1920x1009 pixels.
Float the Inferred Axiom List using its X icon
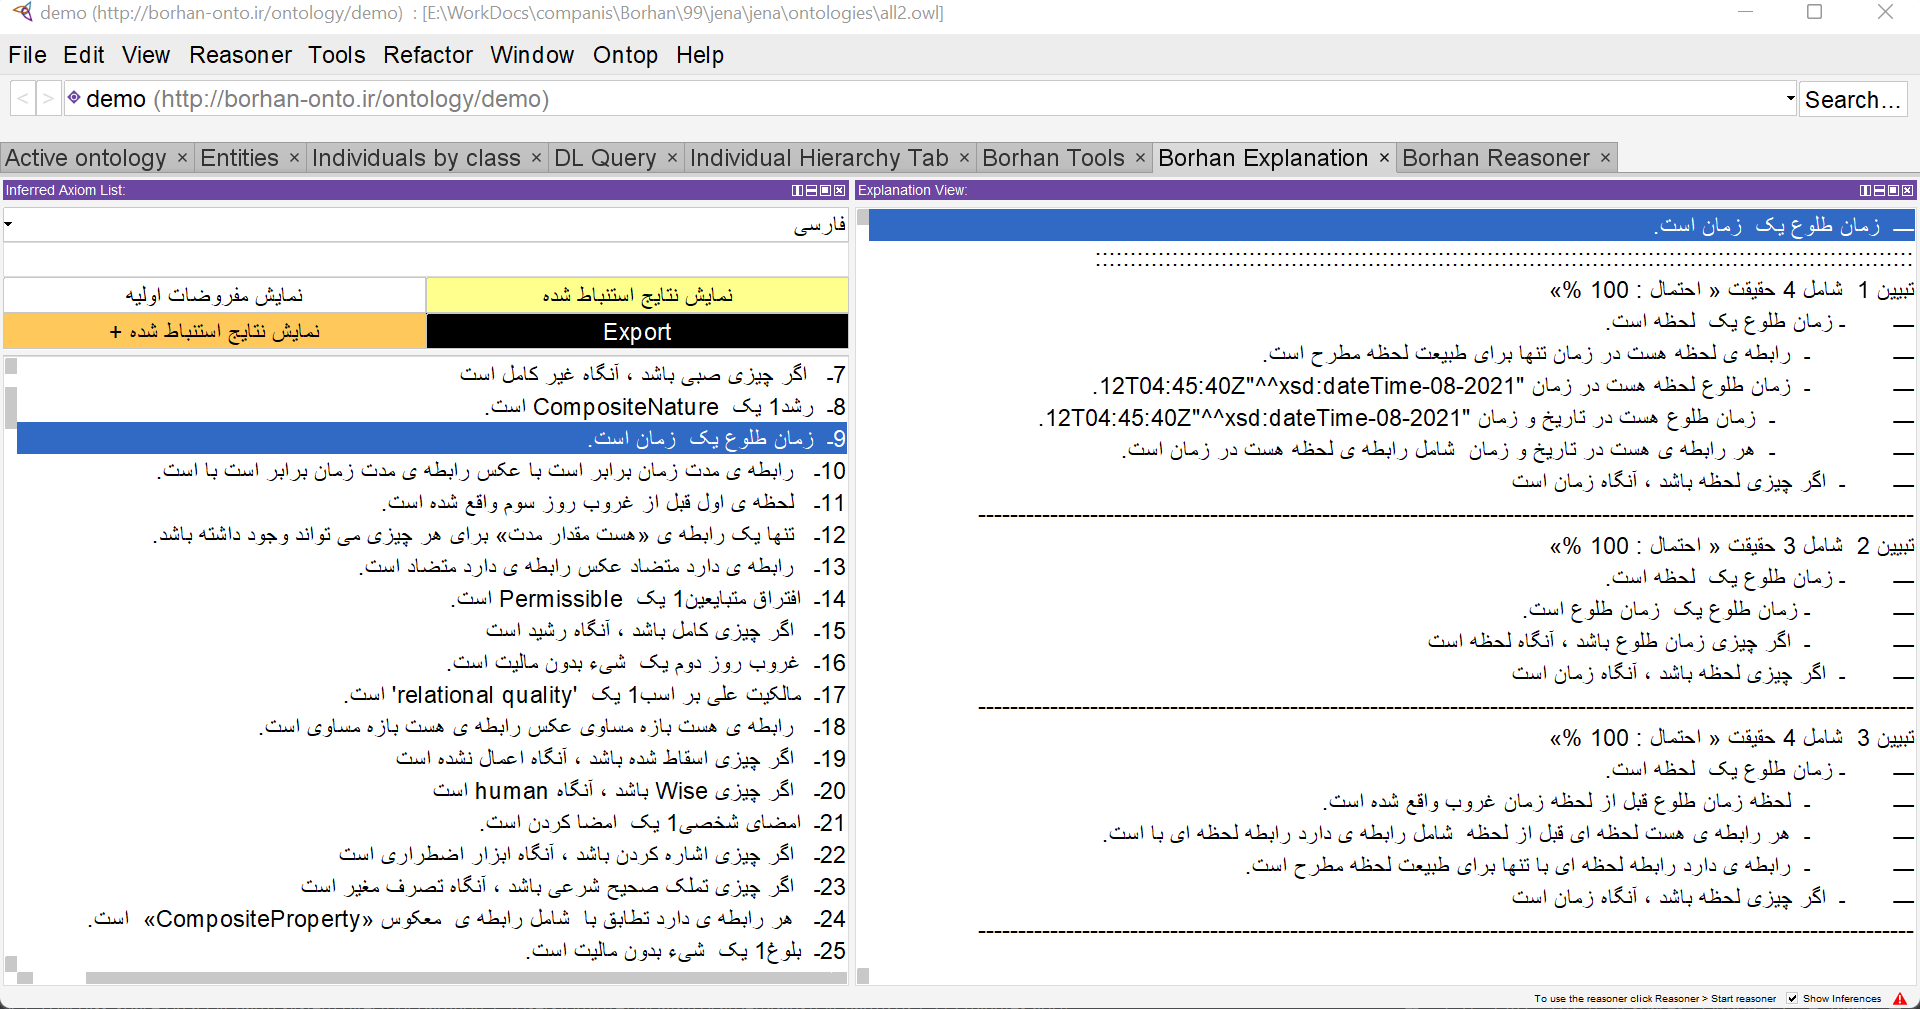[x=838, y=190]
